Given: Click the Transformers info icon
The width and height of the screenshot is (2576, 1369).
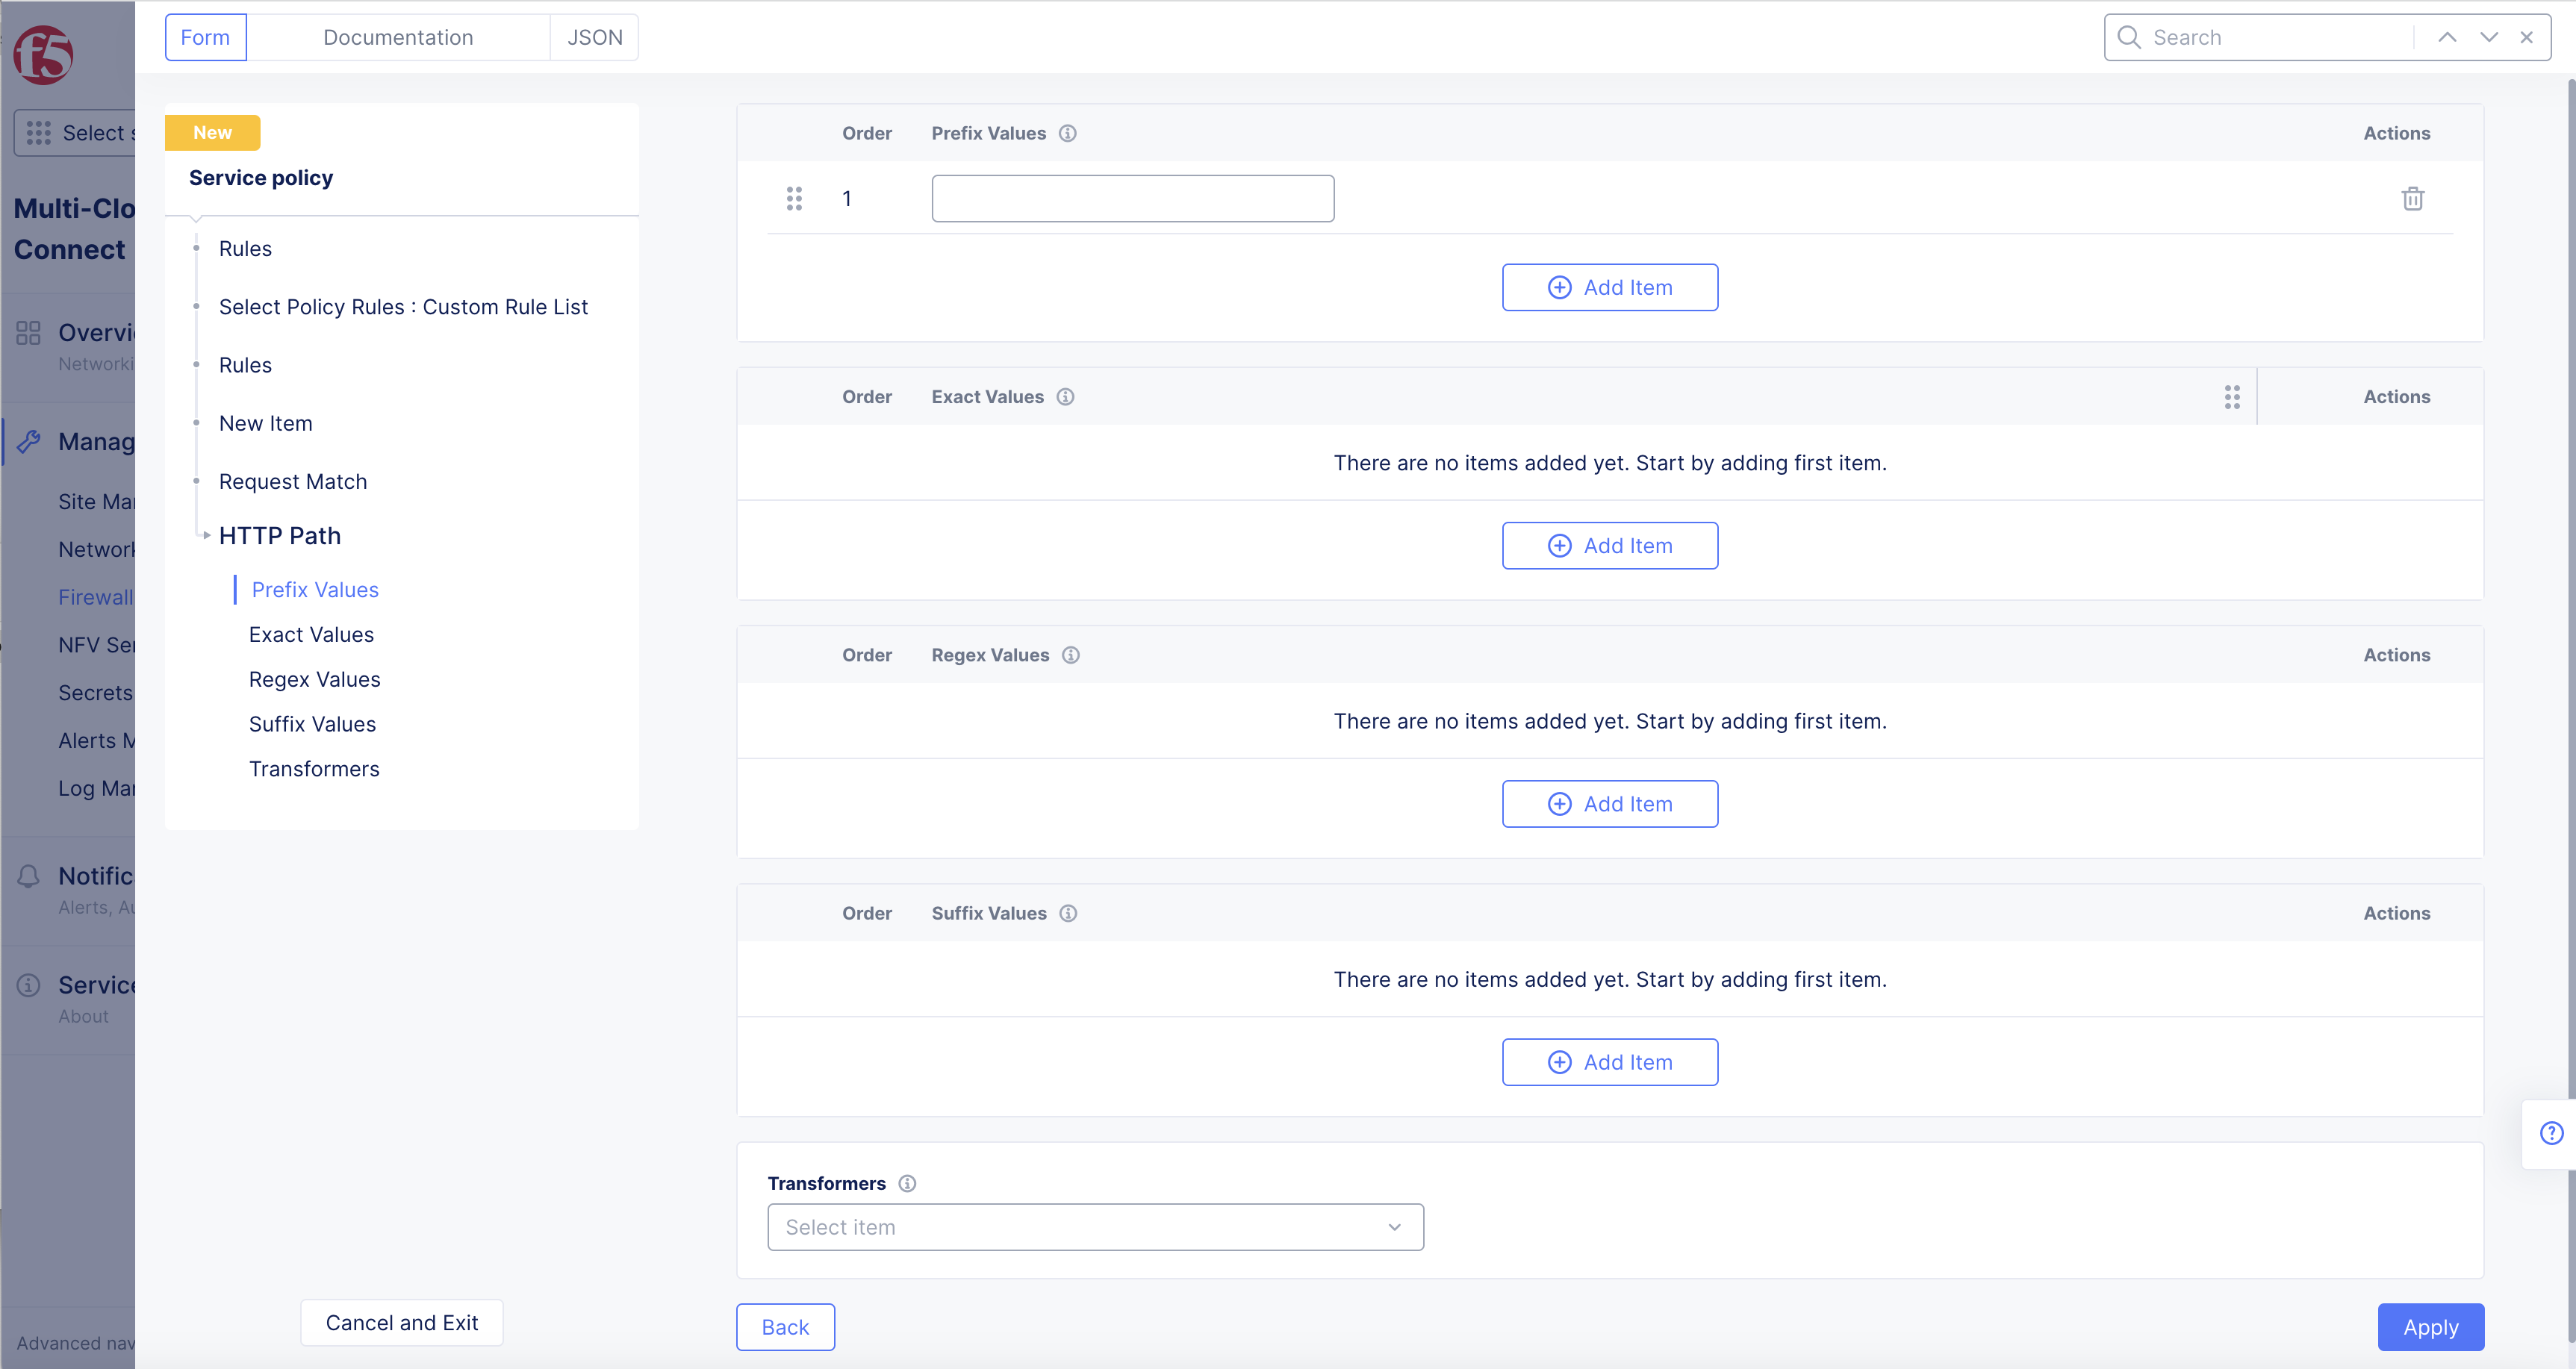Looking at the screenshot, I should 907,1183.
